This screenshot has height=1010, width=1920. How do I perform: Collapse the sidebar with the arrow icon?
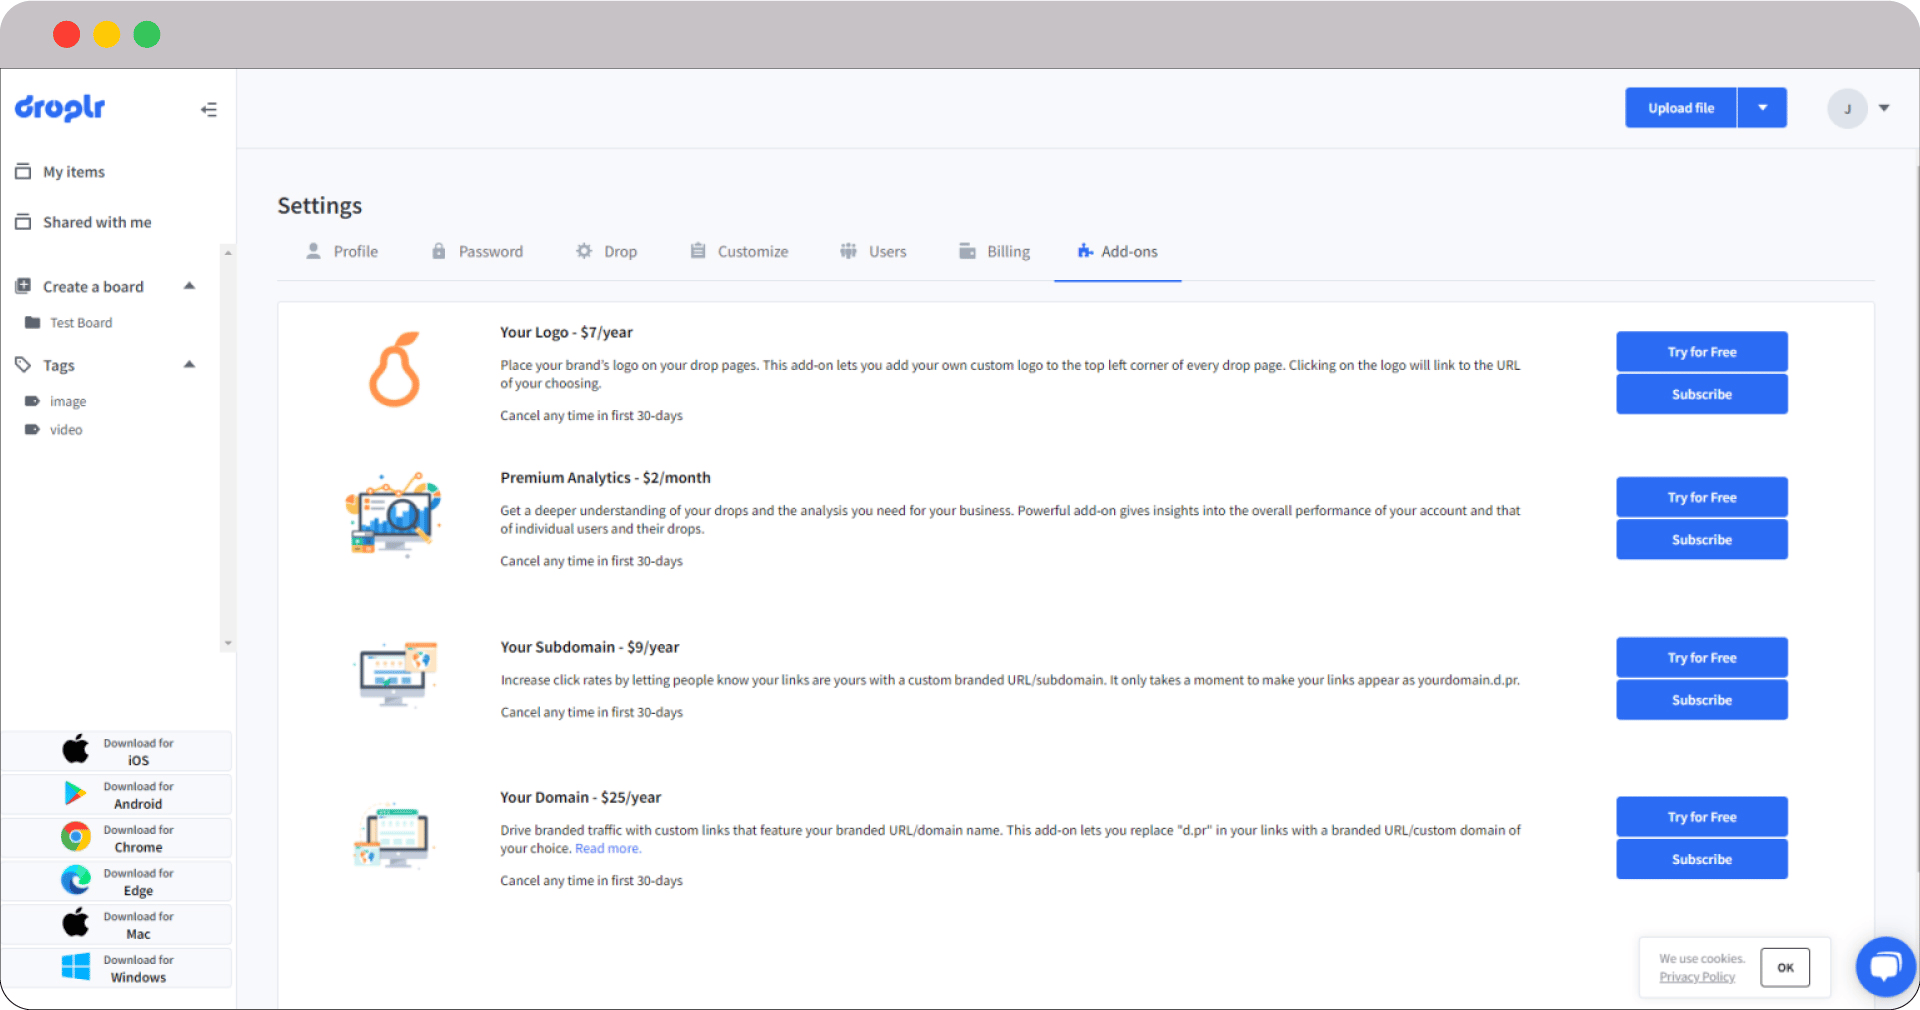tap(208, 110)
